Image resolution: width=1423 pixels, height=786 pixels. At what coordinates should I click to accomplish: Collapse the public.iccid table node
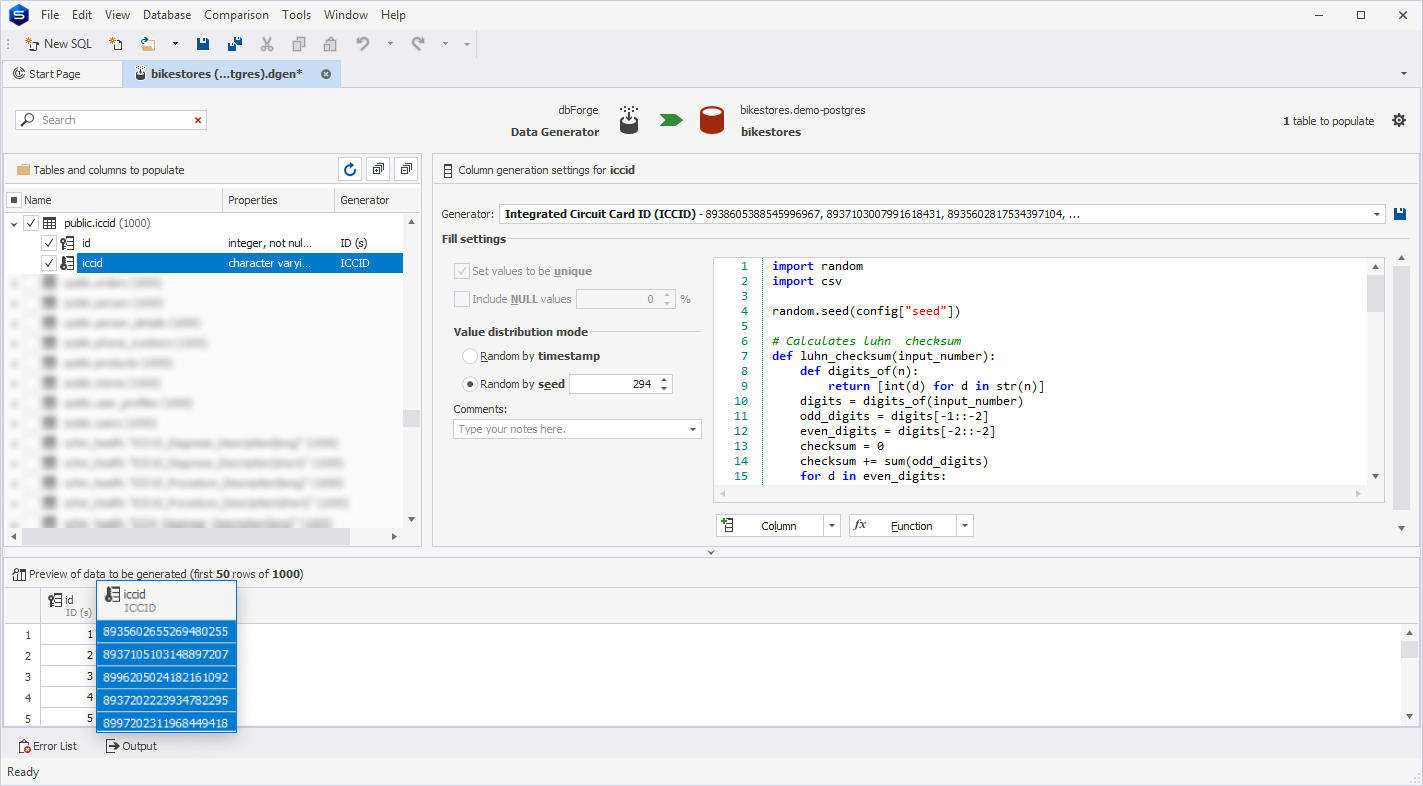point(14,224)
